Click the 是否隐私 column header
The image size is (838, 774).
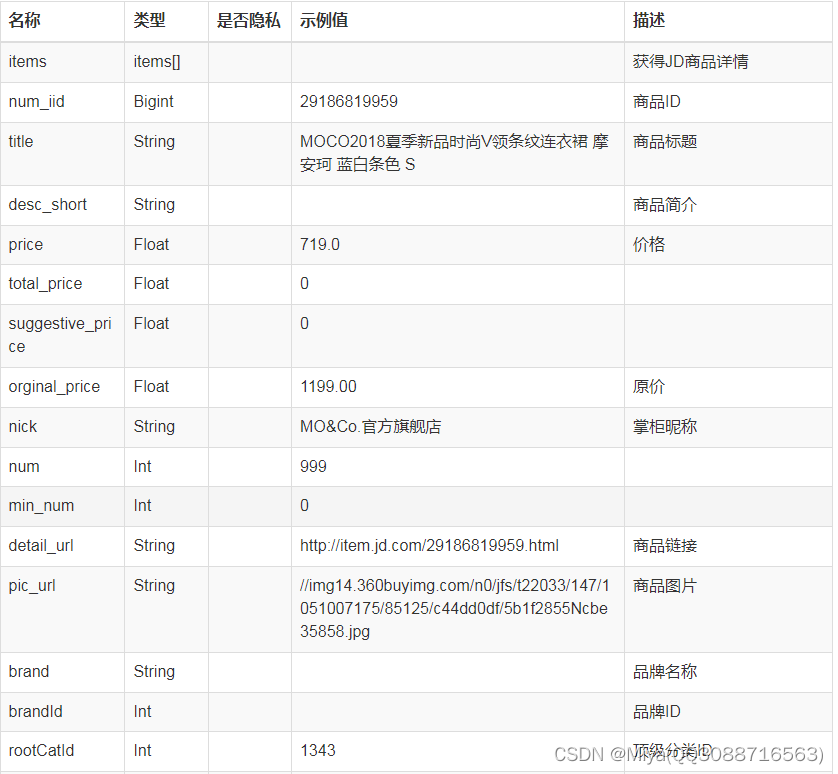click(x=249, y=20)
